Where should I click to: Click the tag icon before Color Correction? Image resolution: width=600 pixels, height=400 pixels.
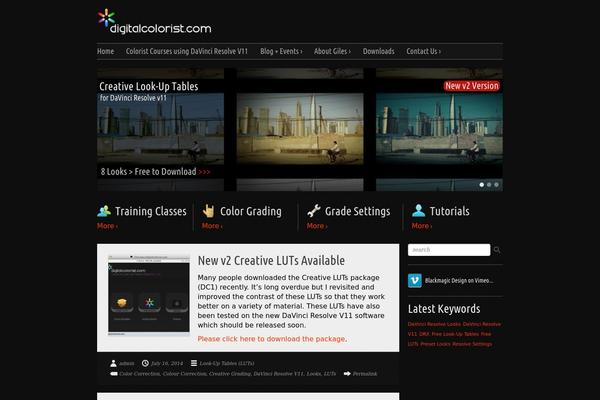pyautogui.click(x=114, y=374)
